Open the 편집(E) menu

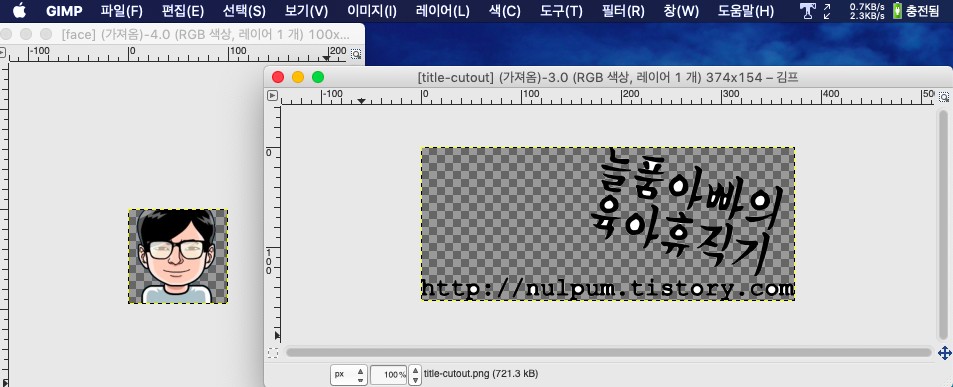(183, 11)
